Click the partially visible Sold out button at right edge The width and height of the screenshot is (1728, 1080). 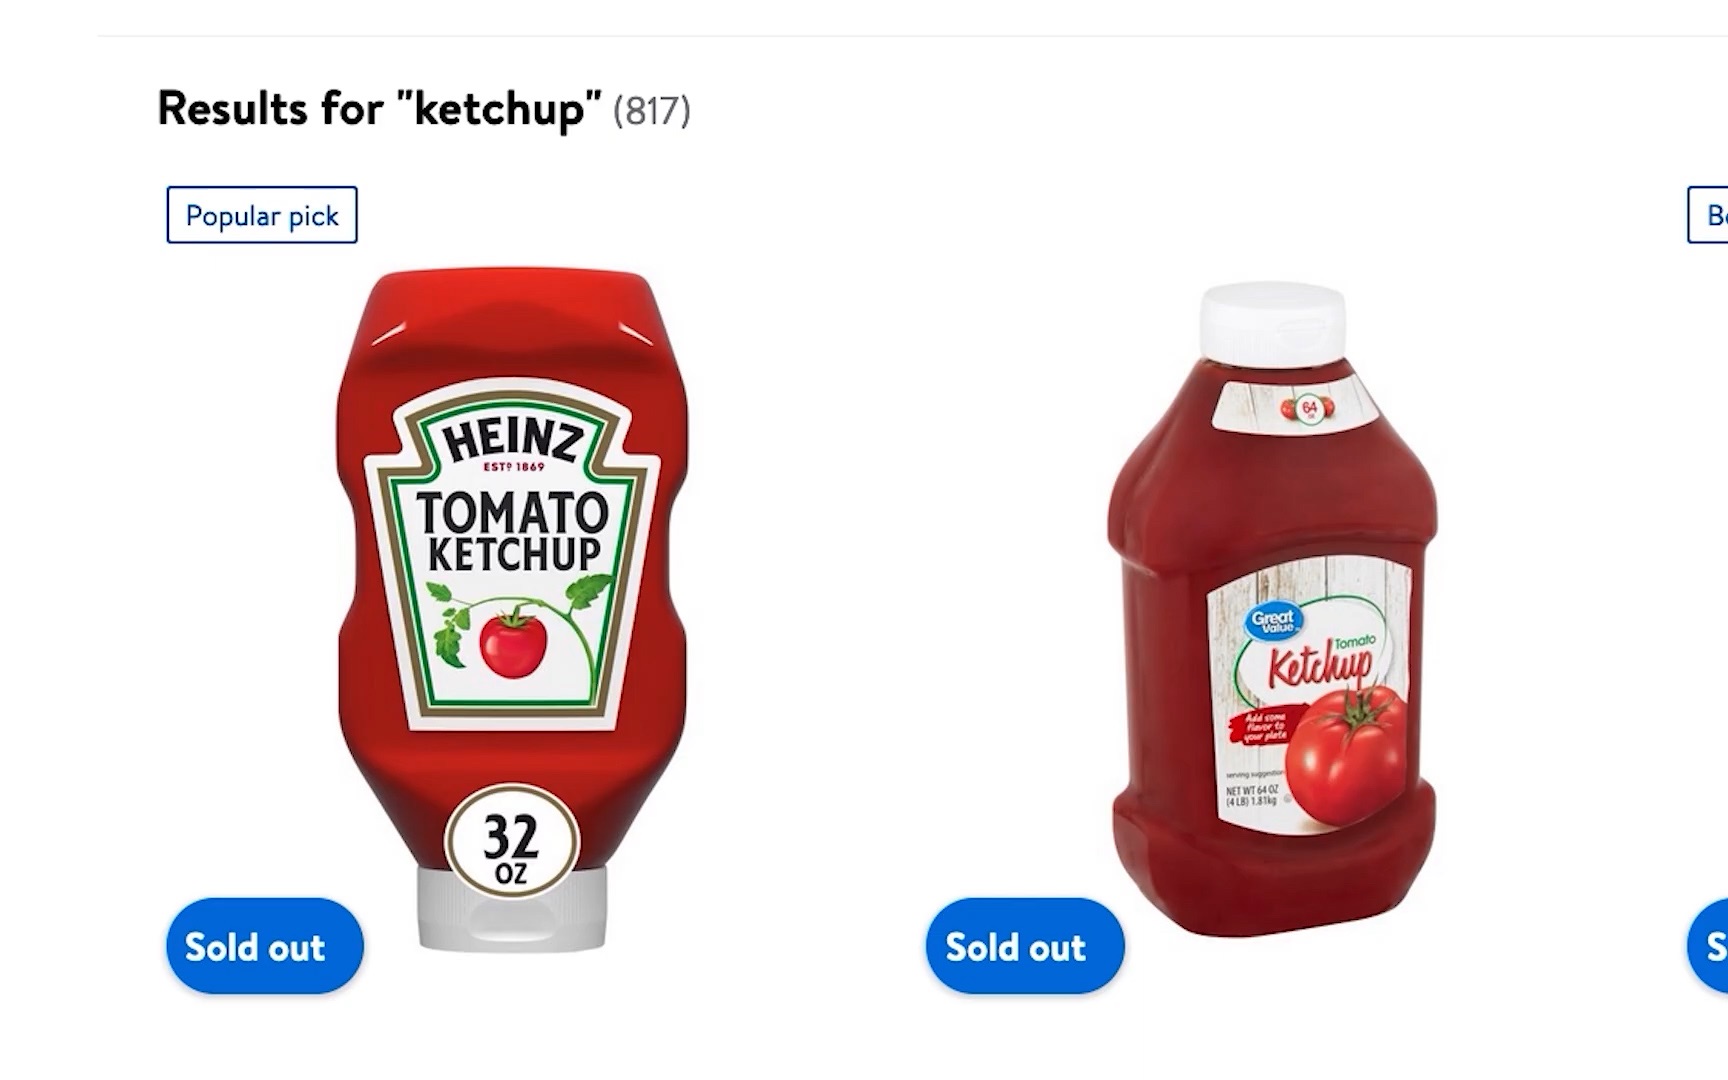[1711, 946]
